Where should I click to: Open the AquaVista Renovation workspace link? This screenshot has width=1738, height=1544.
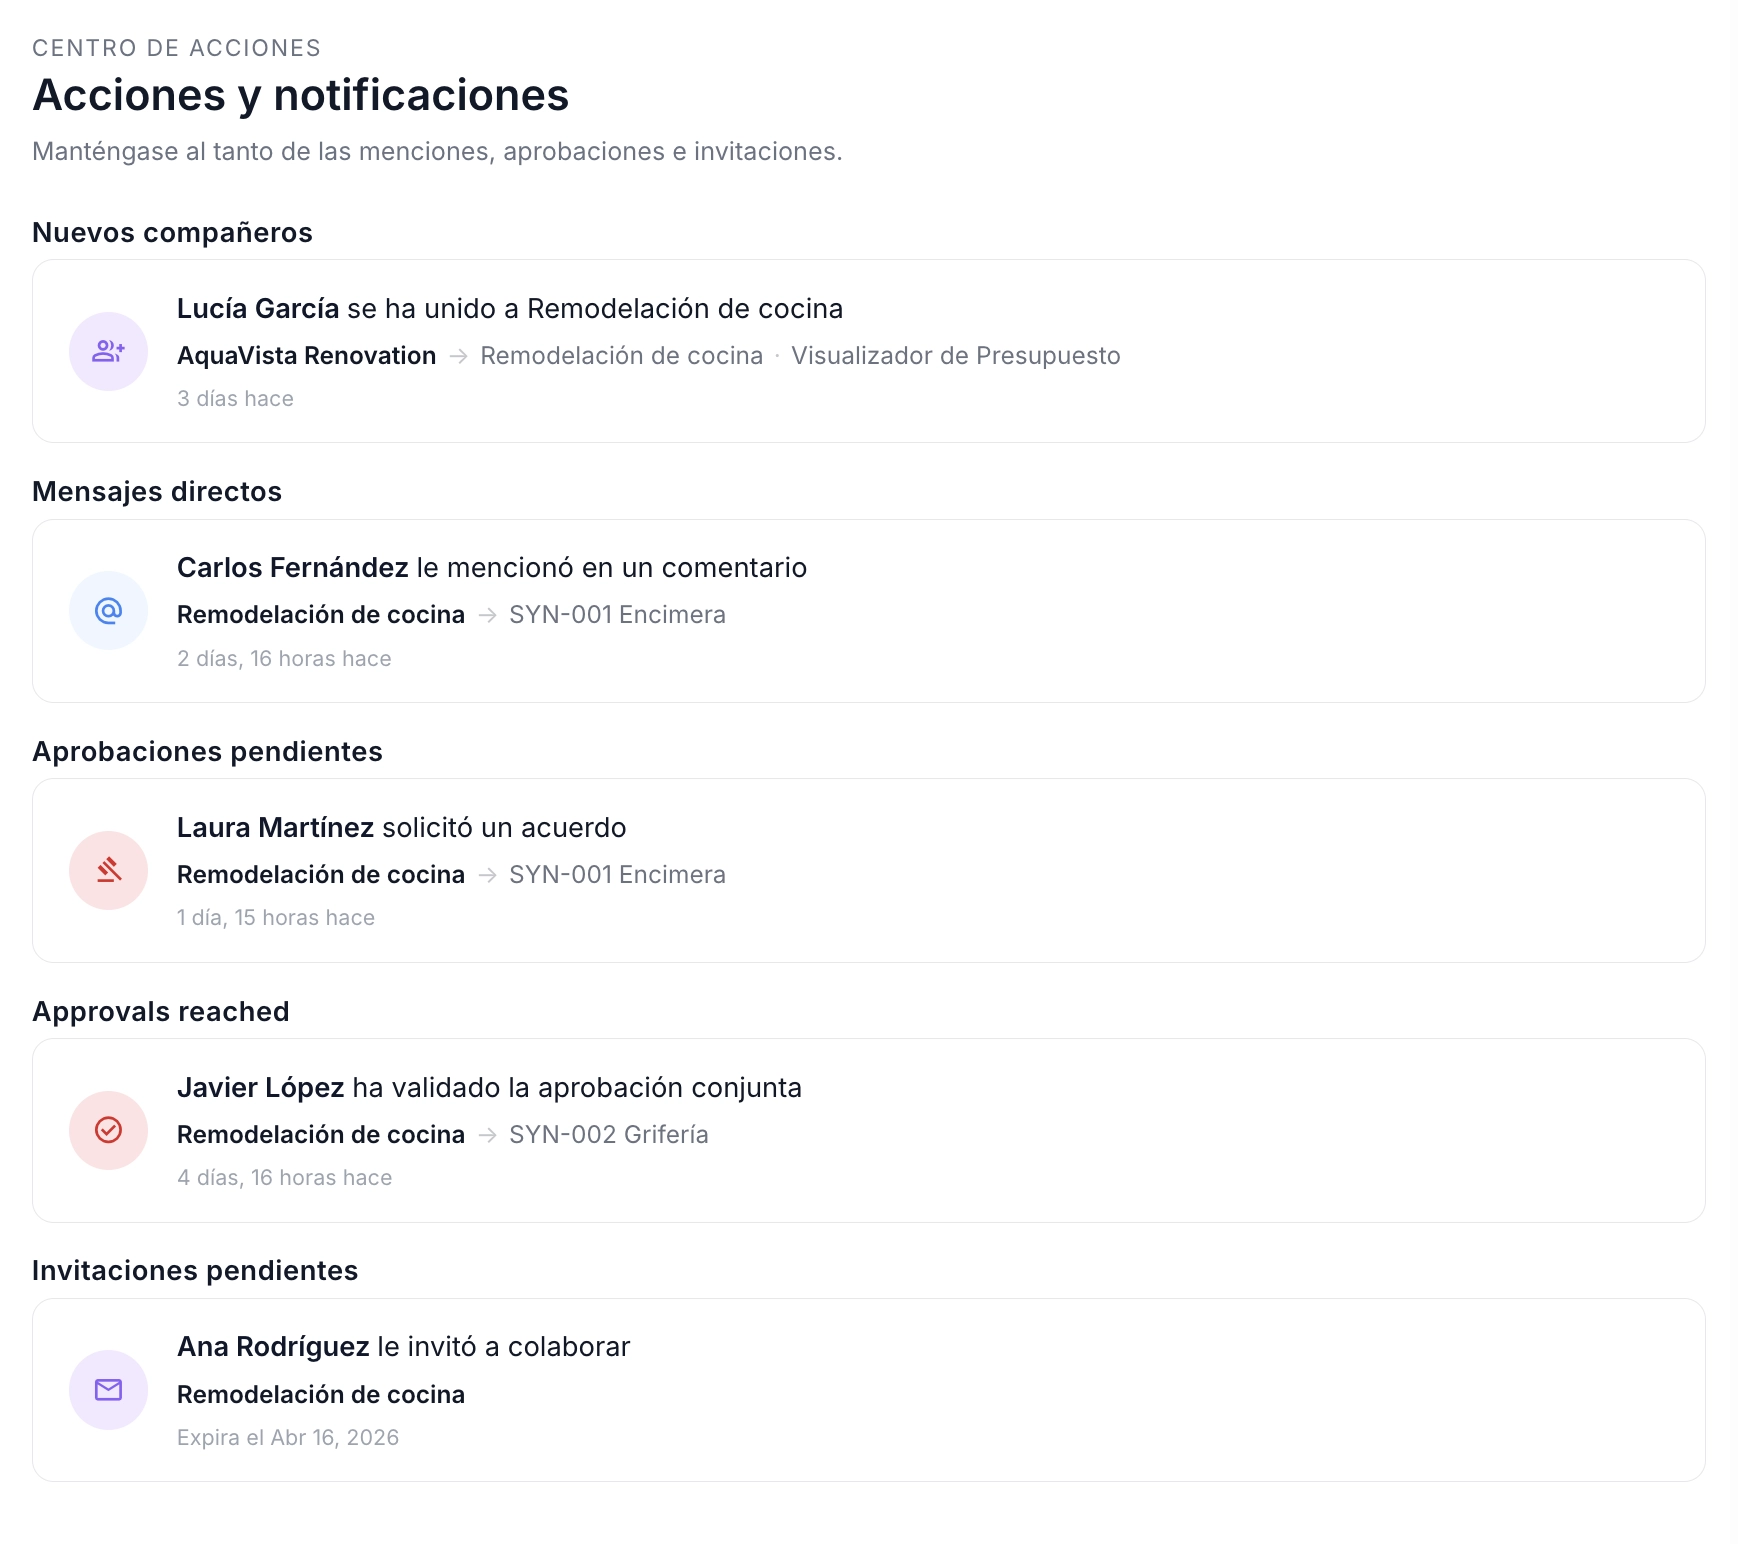pos(306,356)
